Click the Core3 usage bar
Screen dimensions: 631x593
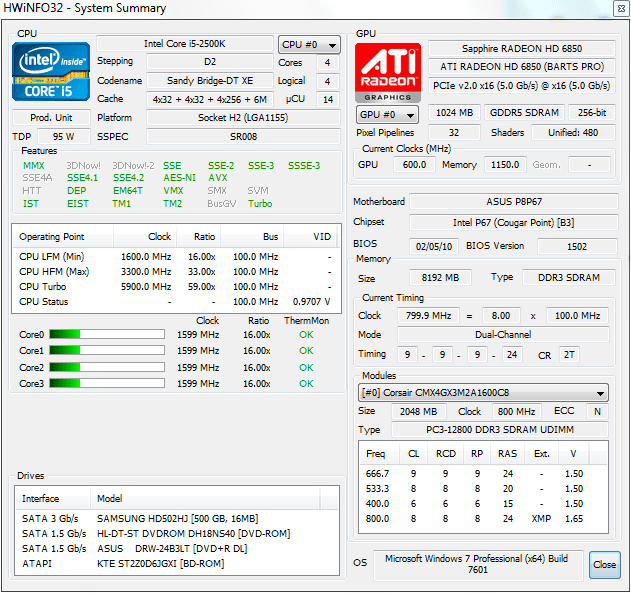click(x=107, y=383)
